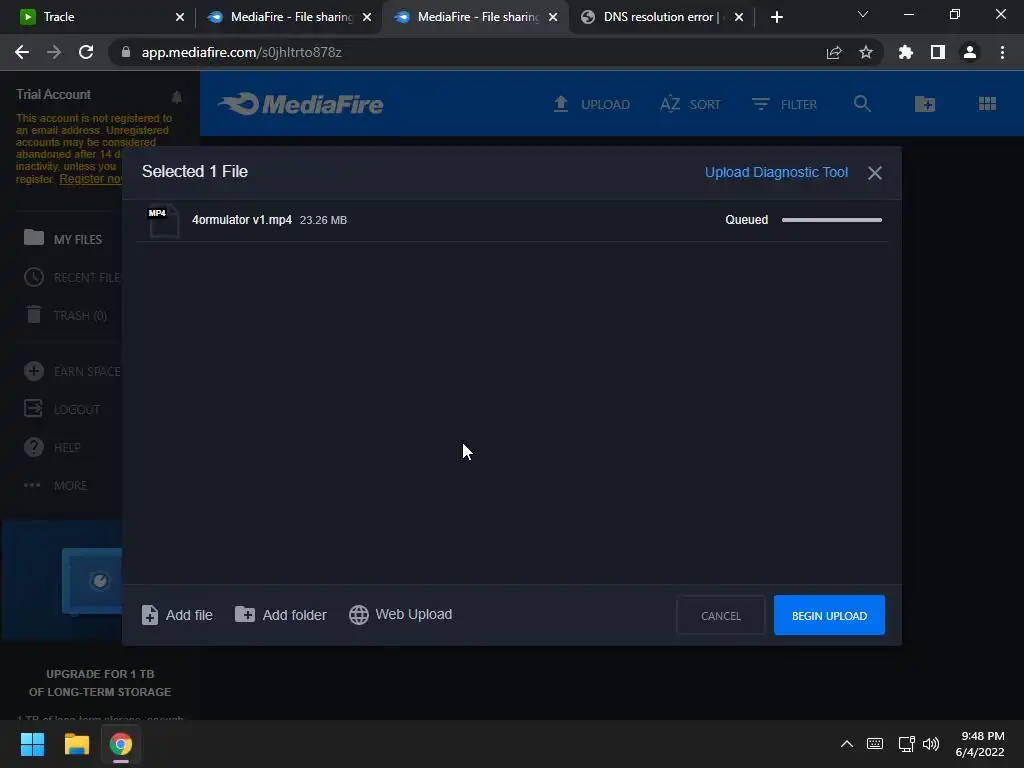Click UPGRADE FOR 1 TB promotion text
Viewport: 1024px width, 768px height.
100,682
